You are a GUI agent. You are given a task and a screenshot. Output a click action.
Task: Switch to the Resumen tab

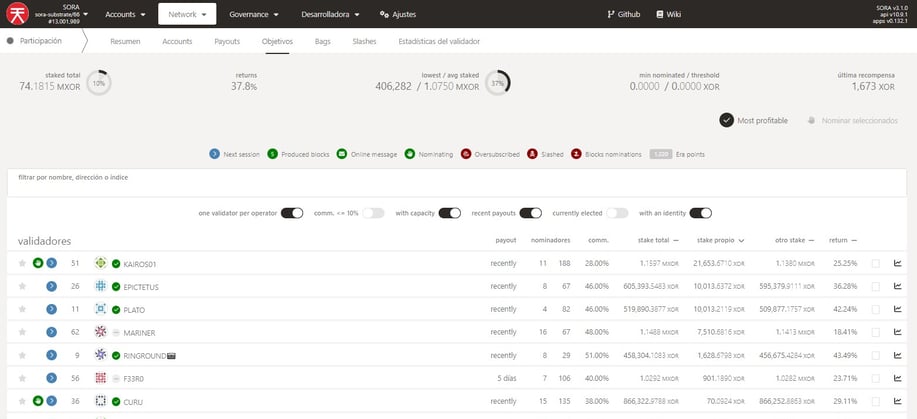pos(125,42)
